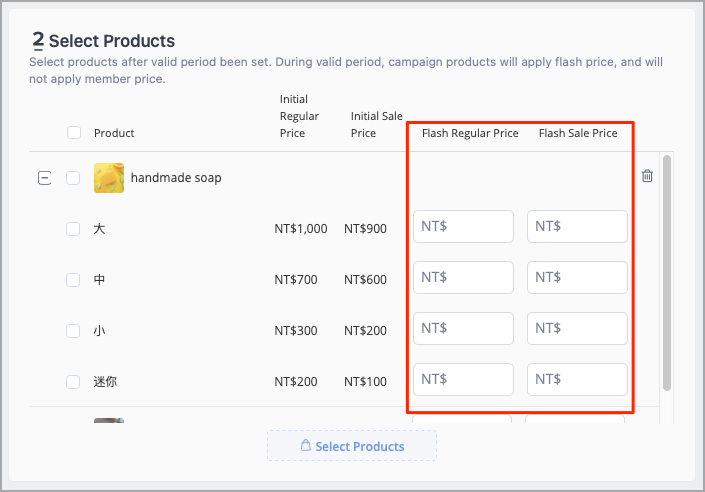Focus Flash Regular Price field for 迷你
Screen dimensions: 705x492
[x=463, y=380]
